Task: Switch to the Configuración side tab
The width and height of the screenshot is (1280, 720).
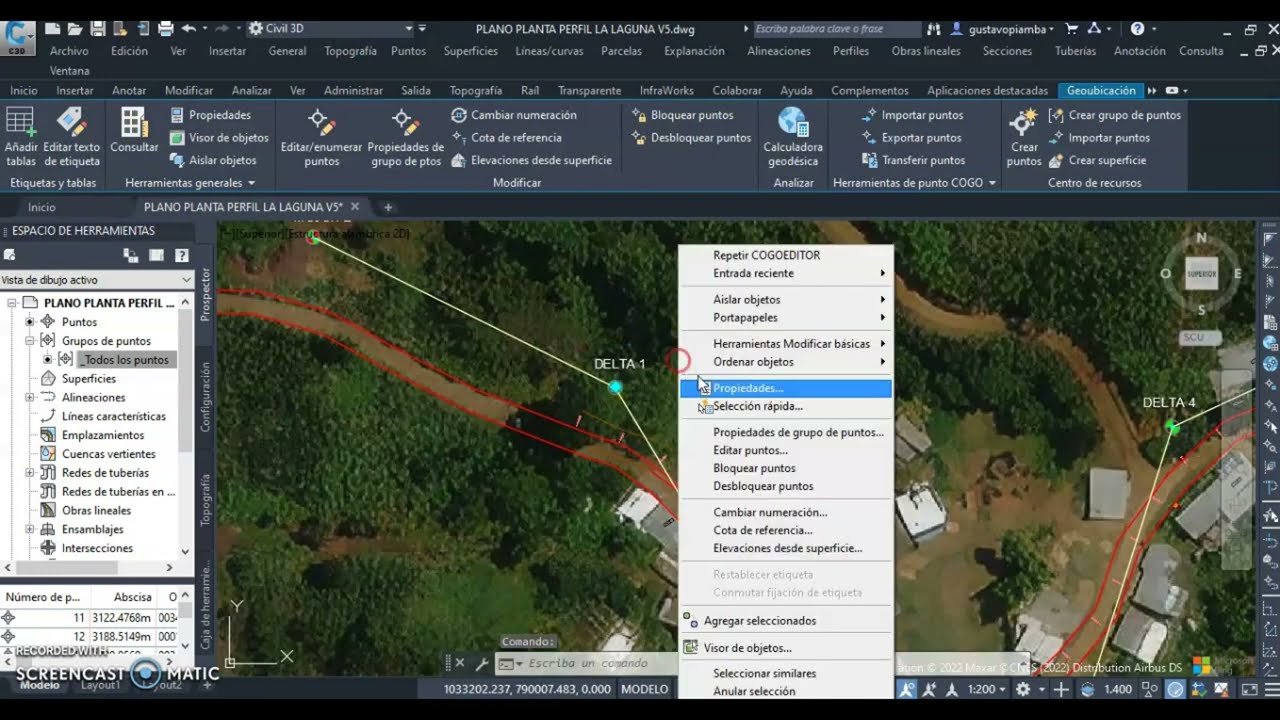Action: [x=205, y=397]
